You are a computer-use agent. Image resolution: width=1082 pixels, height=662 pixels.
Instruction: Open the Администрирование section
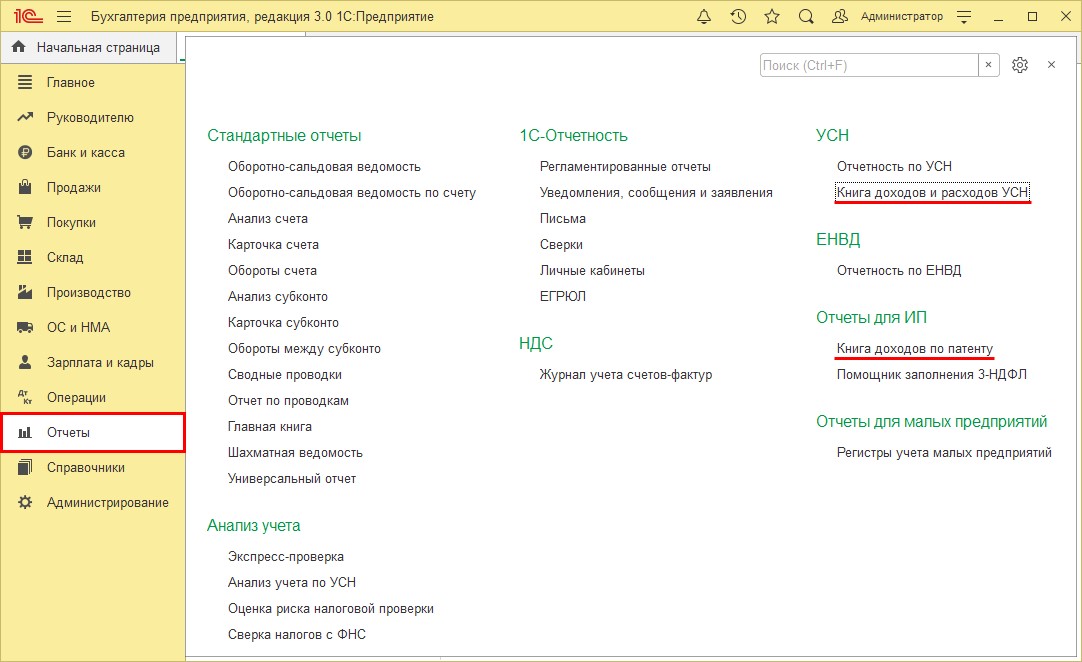92,503
